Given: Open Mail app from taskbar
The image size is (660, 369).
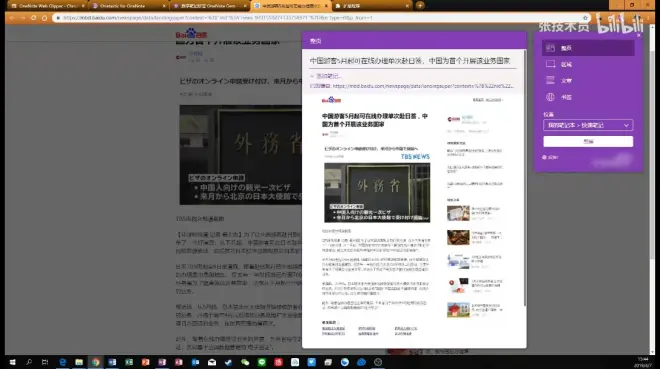Looking at the screenshot, I should (212, 362).
